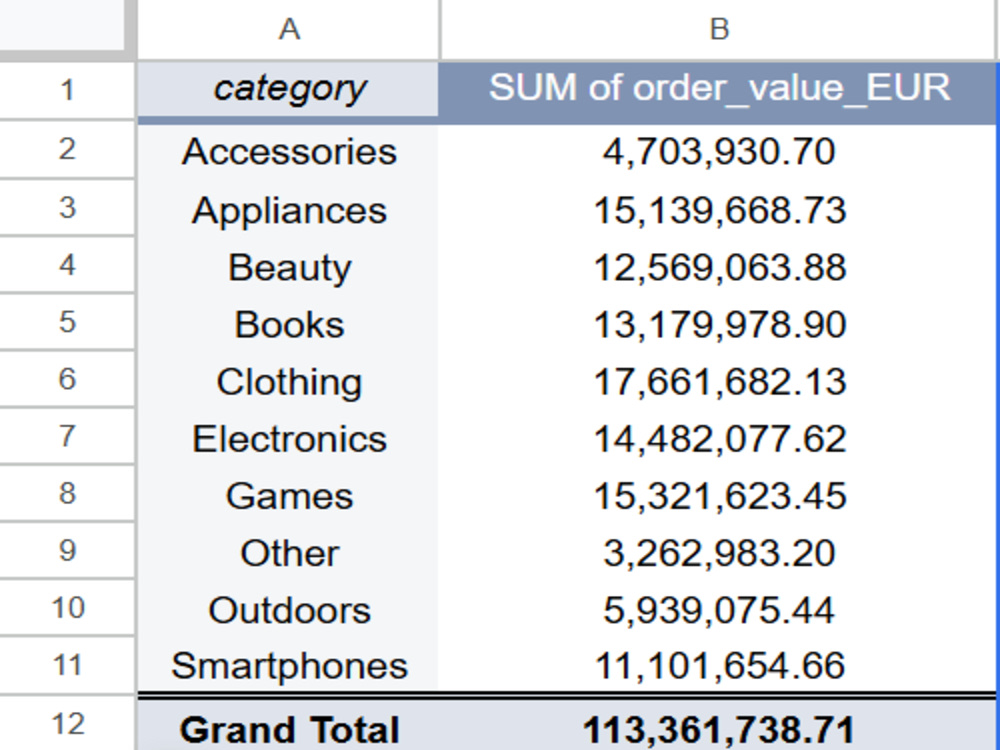Image resolution: width=1000 pixels, height=750 pixels.
Task: Select the 'Beauty' cell
Action: [x=288, y=267]
